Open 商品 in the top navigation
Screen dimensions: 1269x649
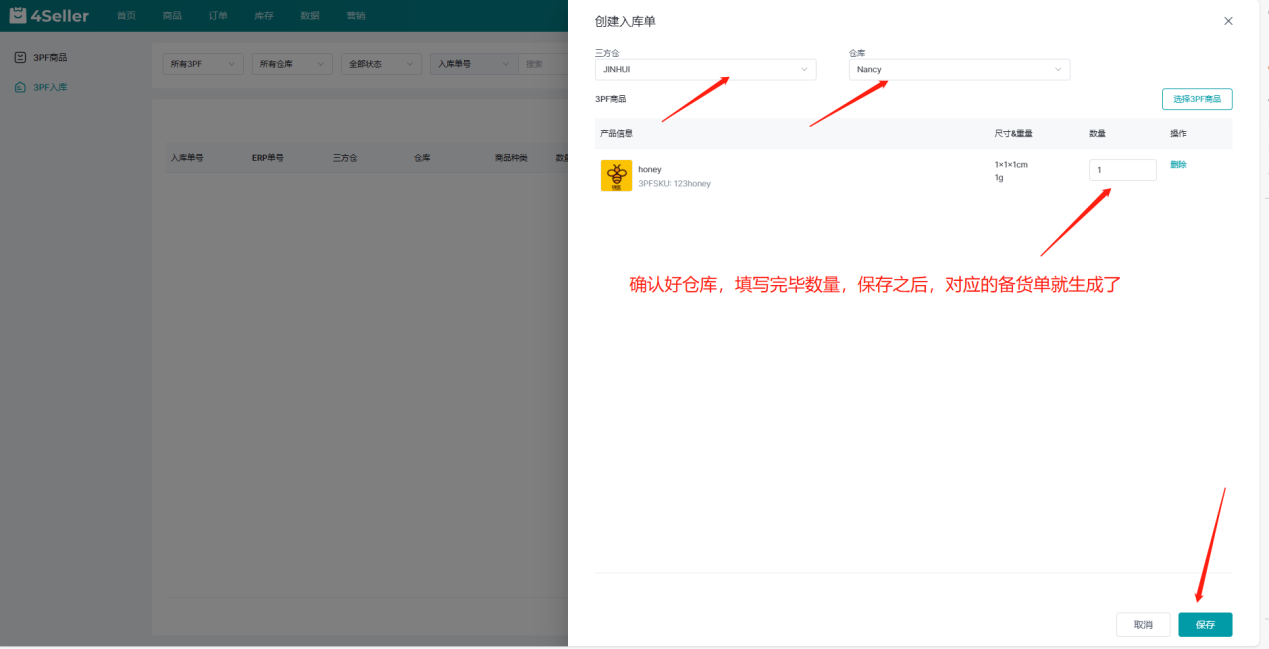coord(172,16)
